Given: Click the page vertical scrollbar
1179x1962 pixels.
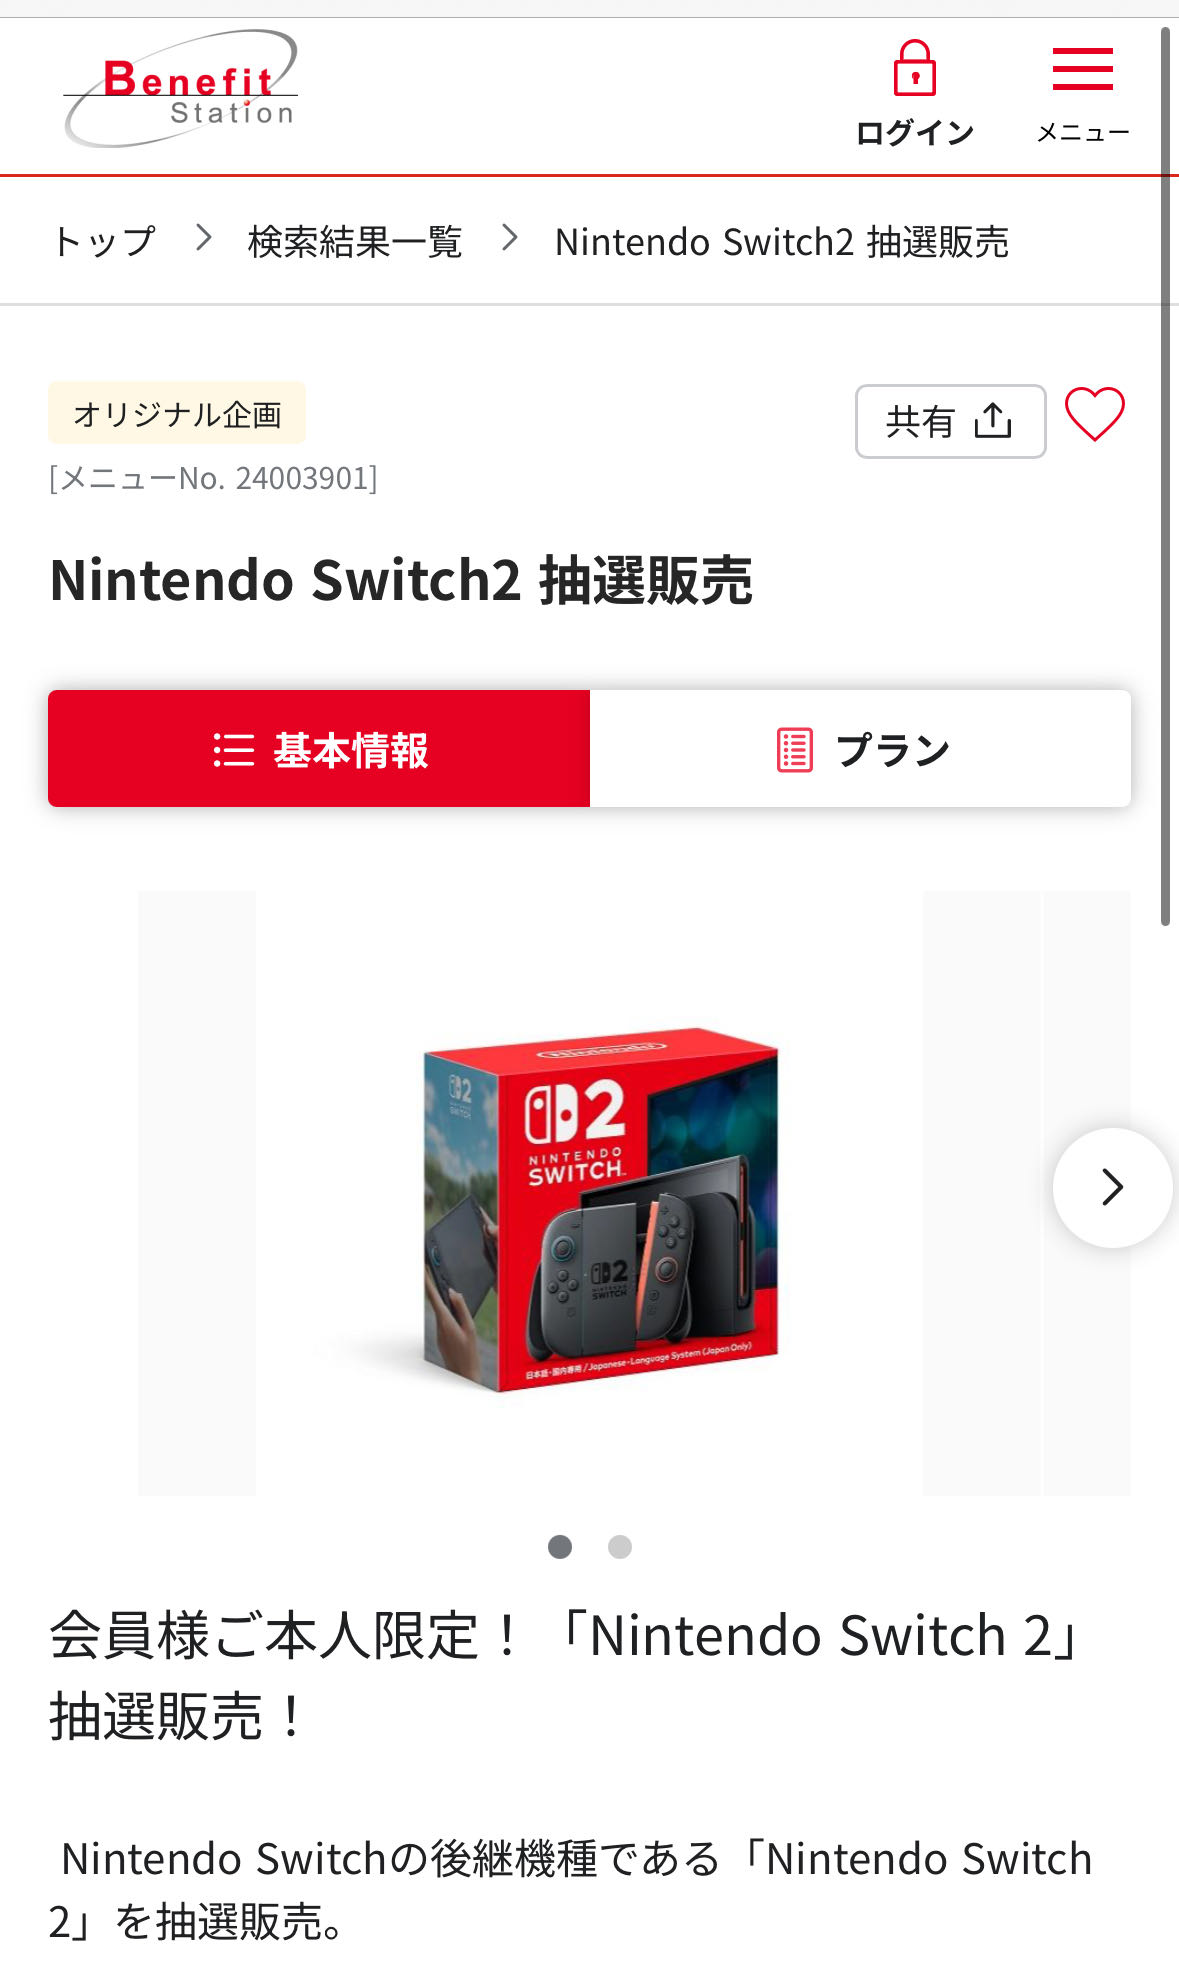Looking at the screenshot, I should (1165, 477).
